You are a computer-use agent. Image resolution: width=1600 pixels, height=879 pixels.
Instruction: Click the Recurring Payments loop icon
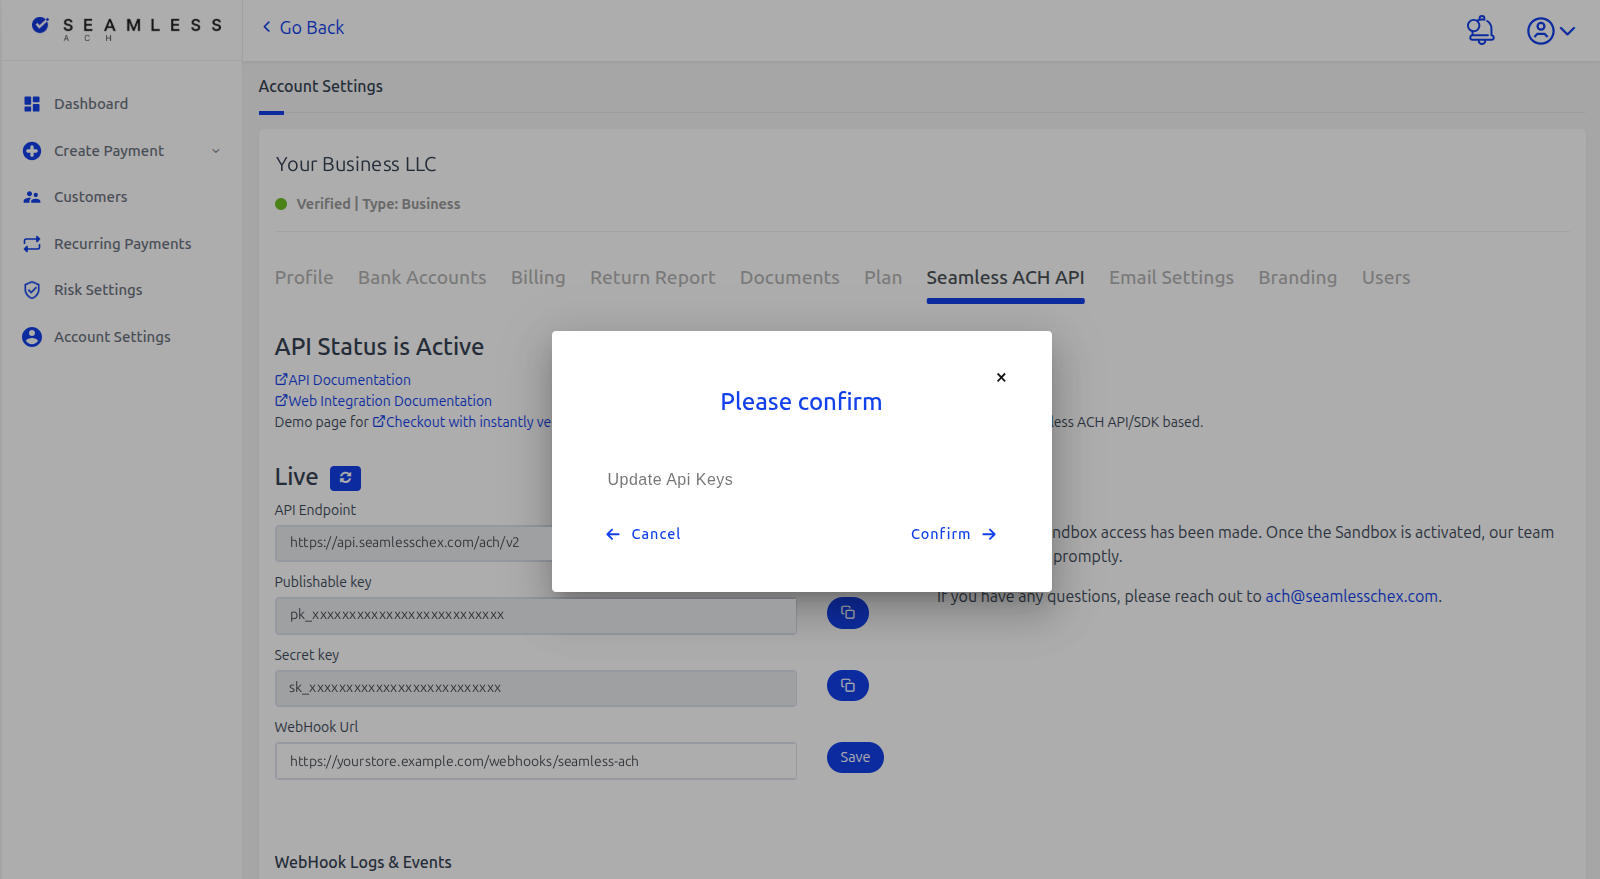32,244
